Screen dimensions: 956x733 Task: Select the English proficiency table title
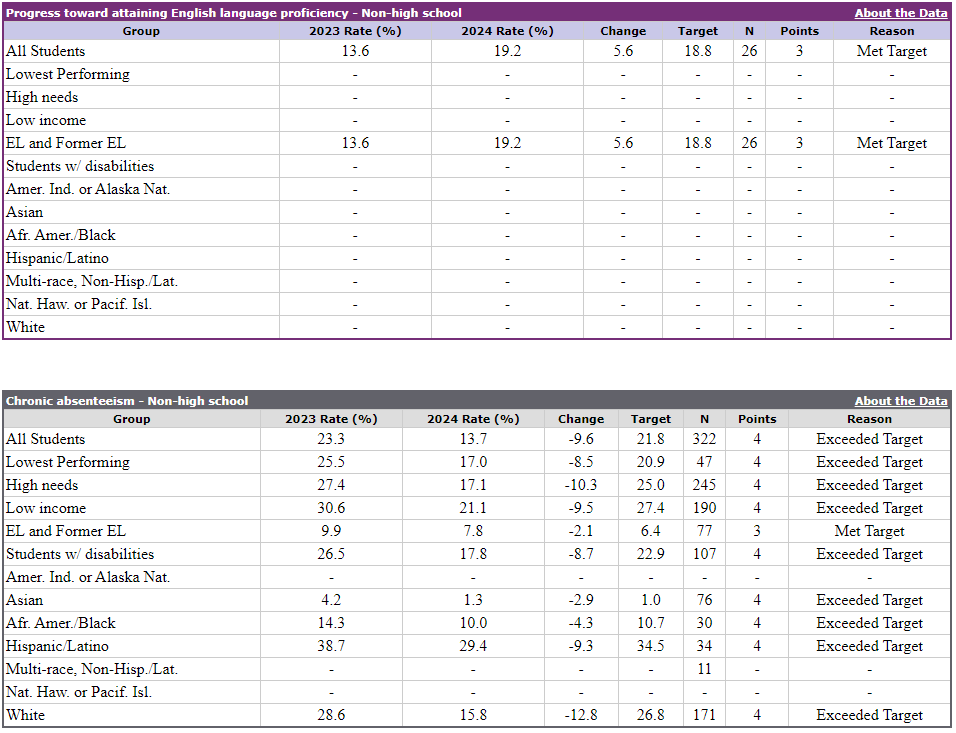(234, 13)
